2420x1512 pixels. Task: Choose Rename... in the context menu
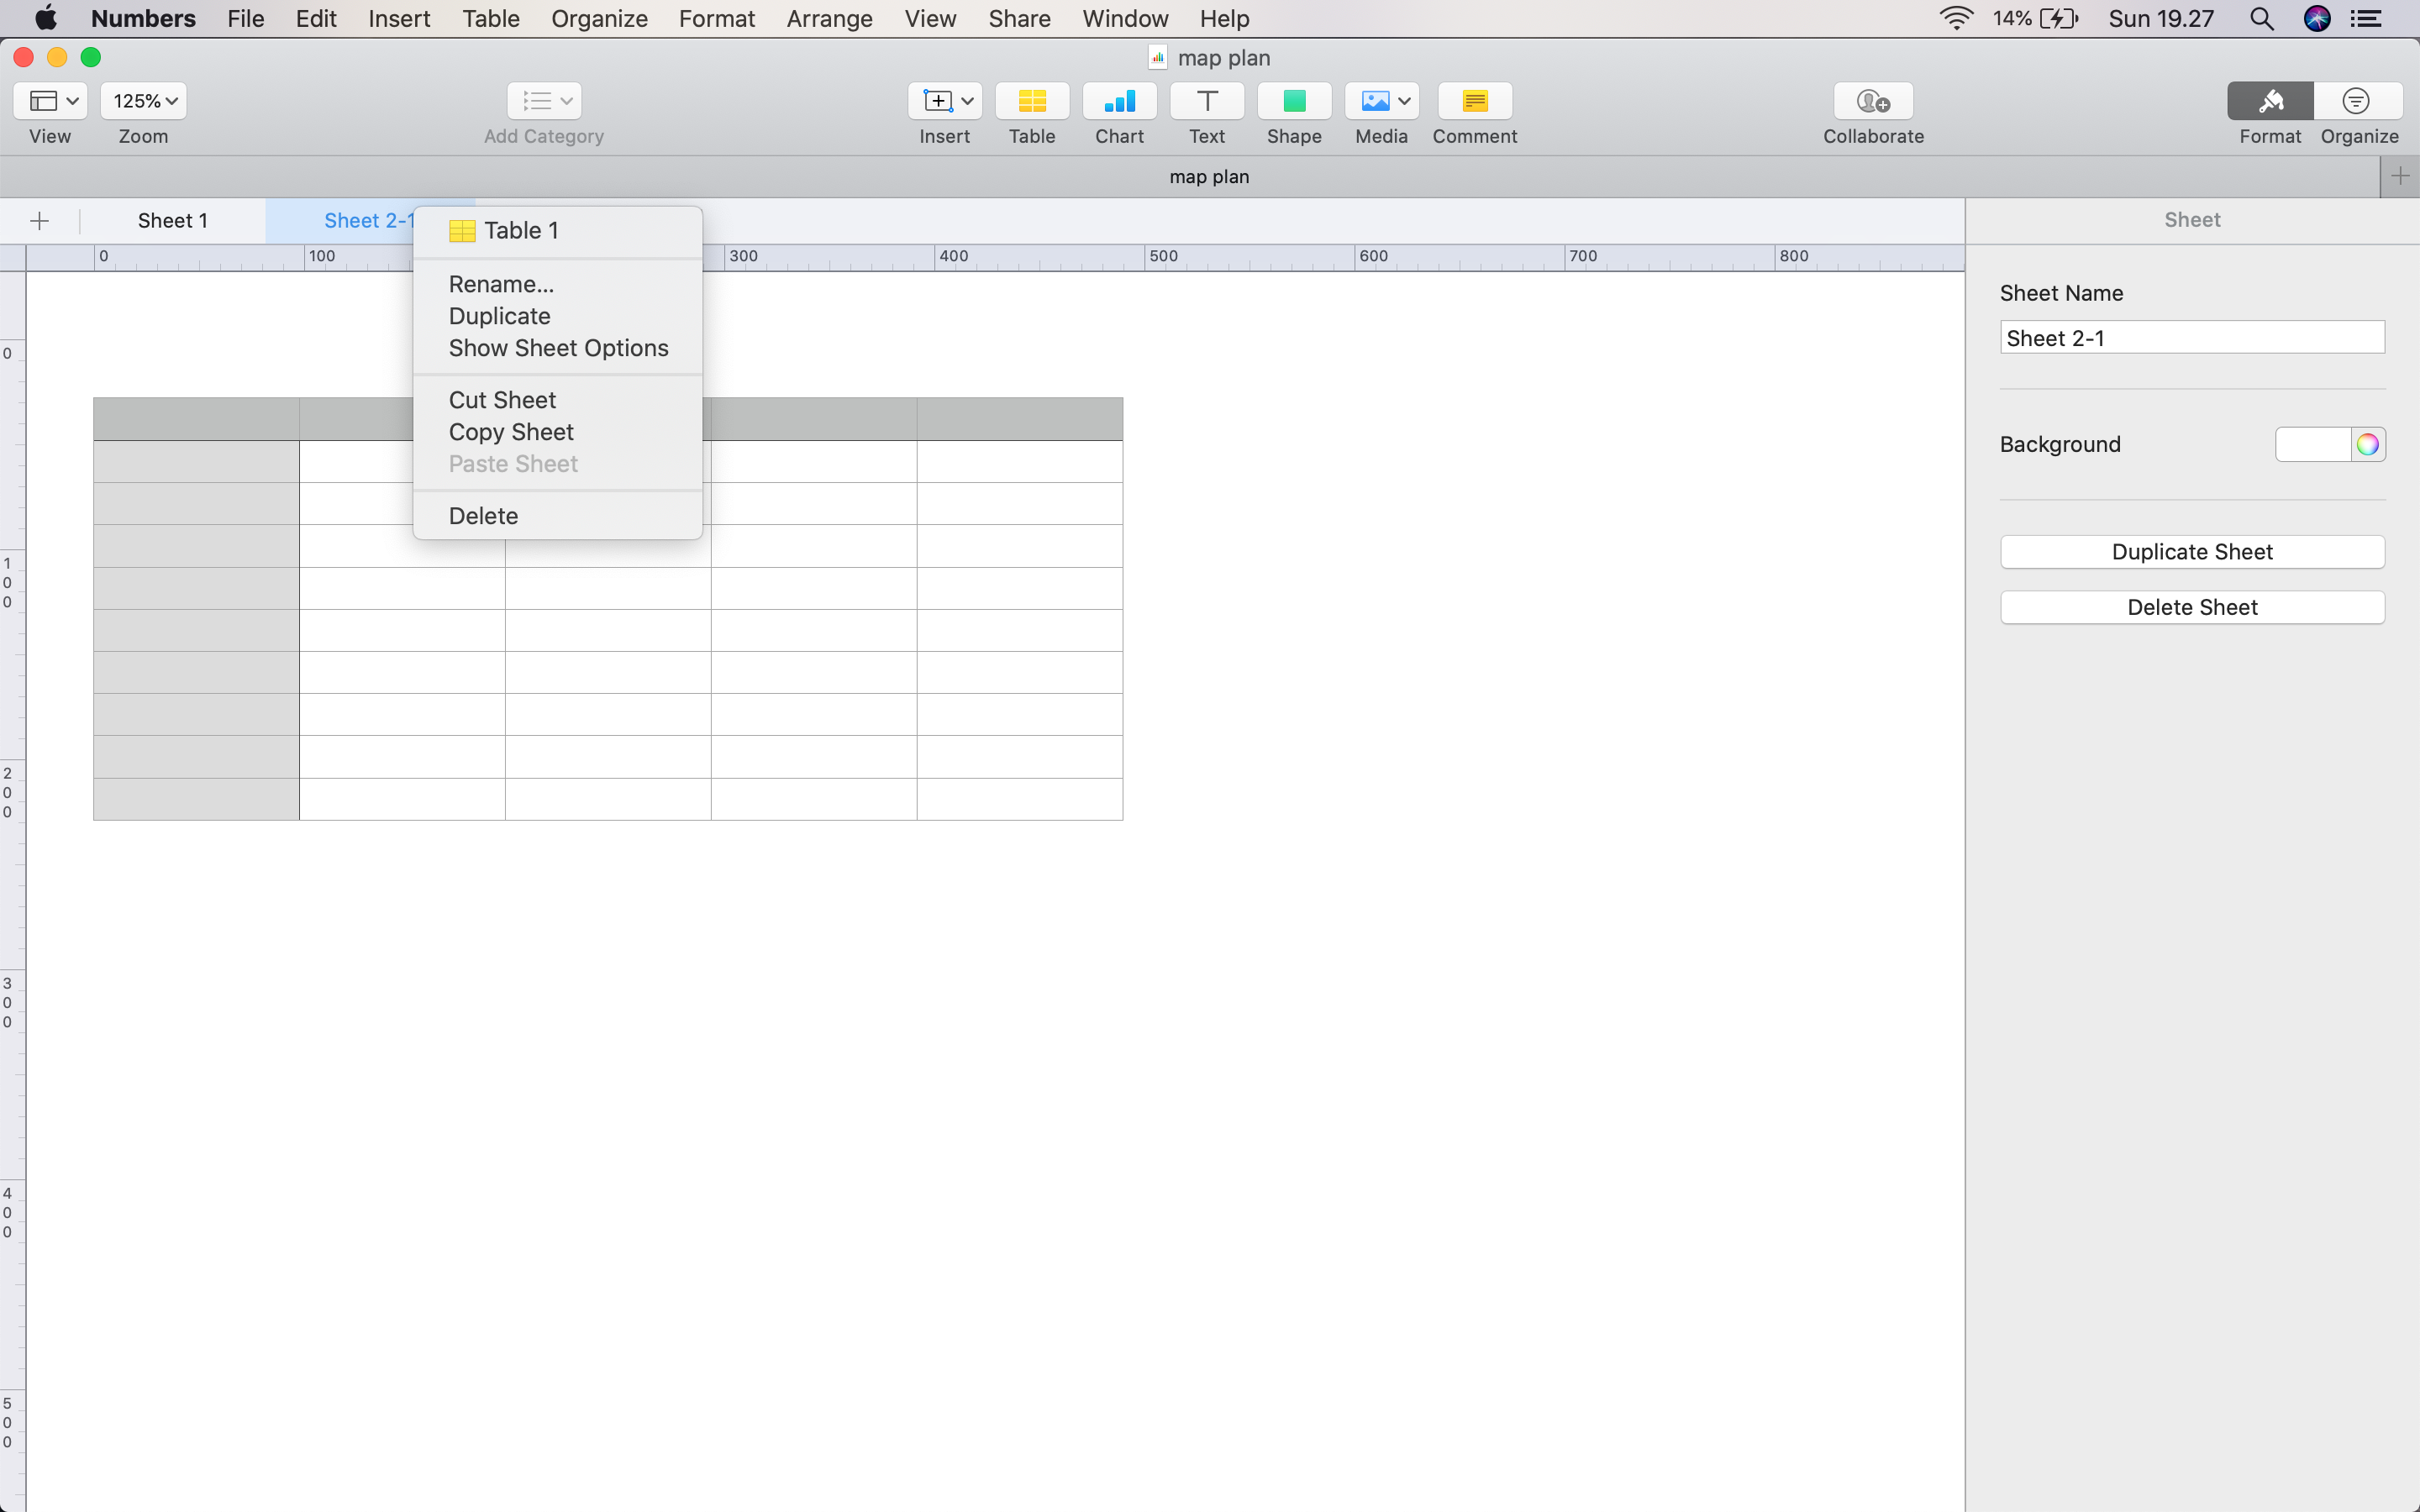[x=501, y=284]
